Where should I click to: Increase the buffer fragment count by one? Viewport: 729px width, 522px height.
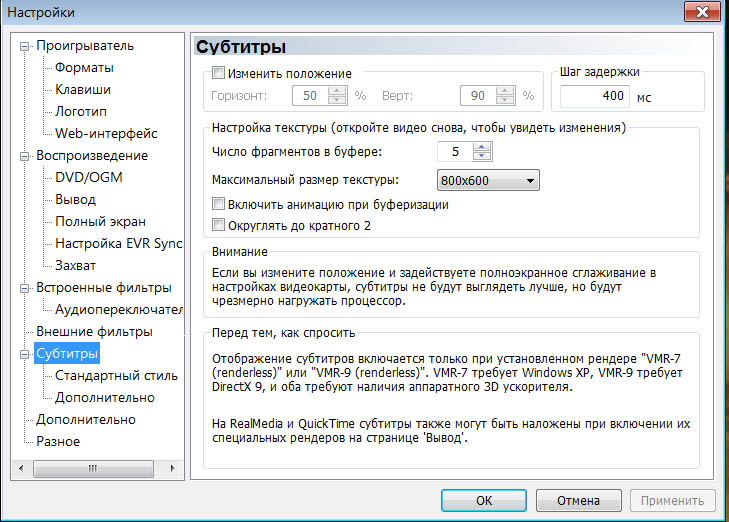coord(482,147)
